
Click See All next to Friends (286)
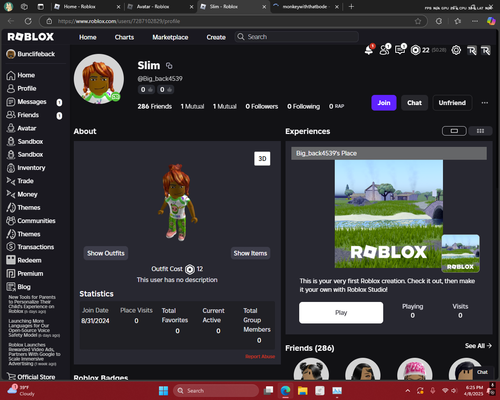pyautogui.click(x=478, y=346)
